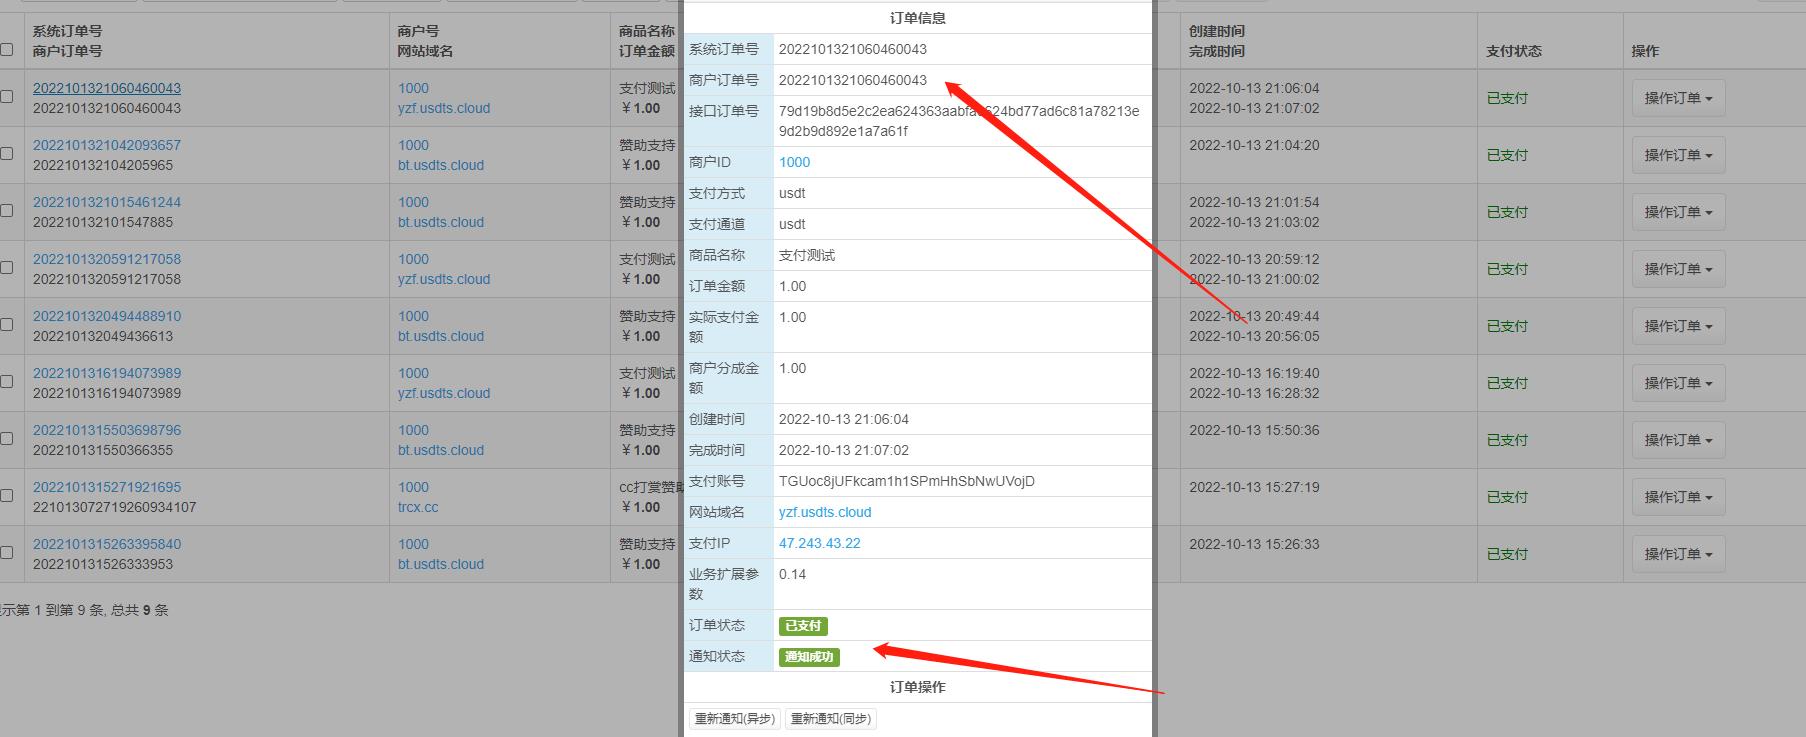Open yzf.usdts.cloud link in 2022101316194073989 row

(x=444, y=393)
